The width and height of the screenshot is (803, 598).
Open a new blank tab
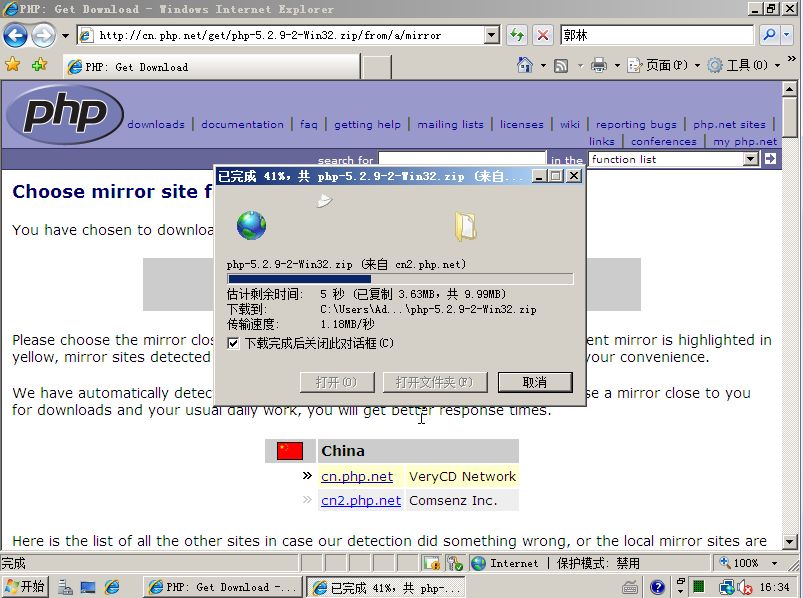click(x=376, y=67)
